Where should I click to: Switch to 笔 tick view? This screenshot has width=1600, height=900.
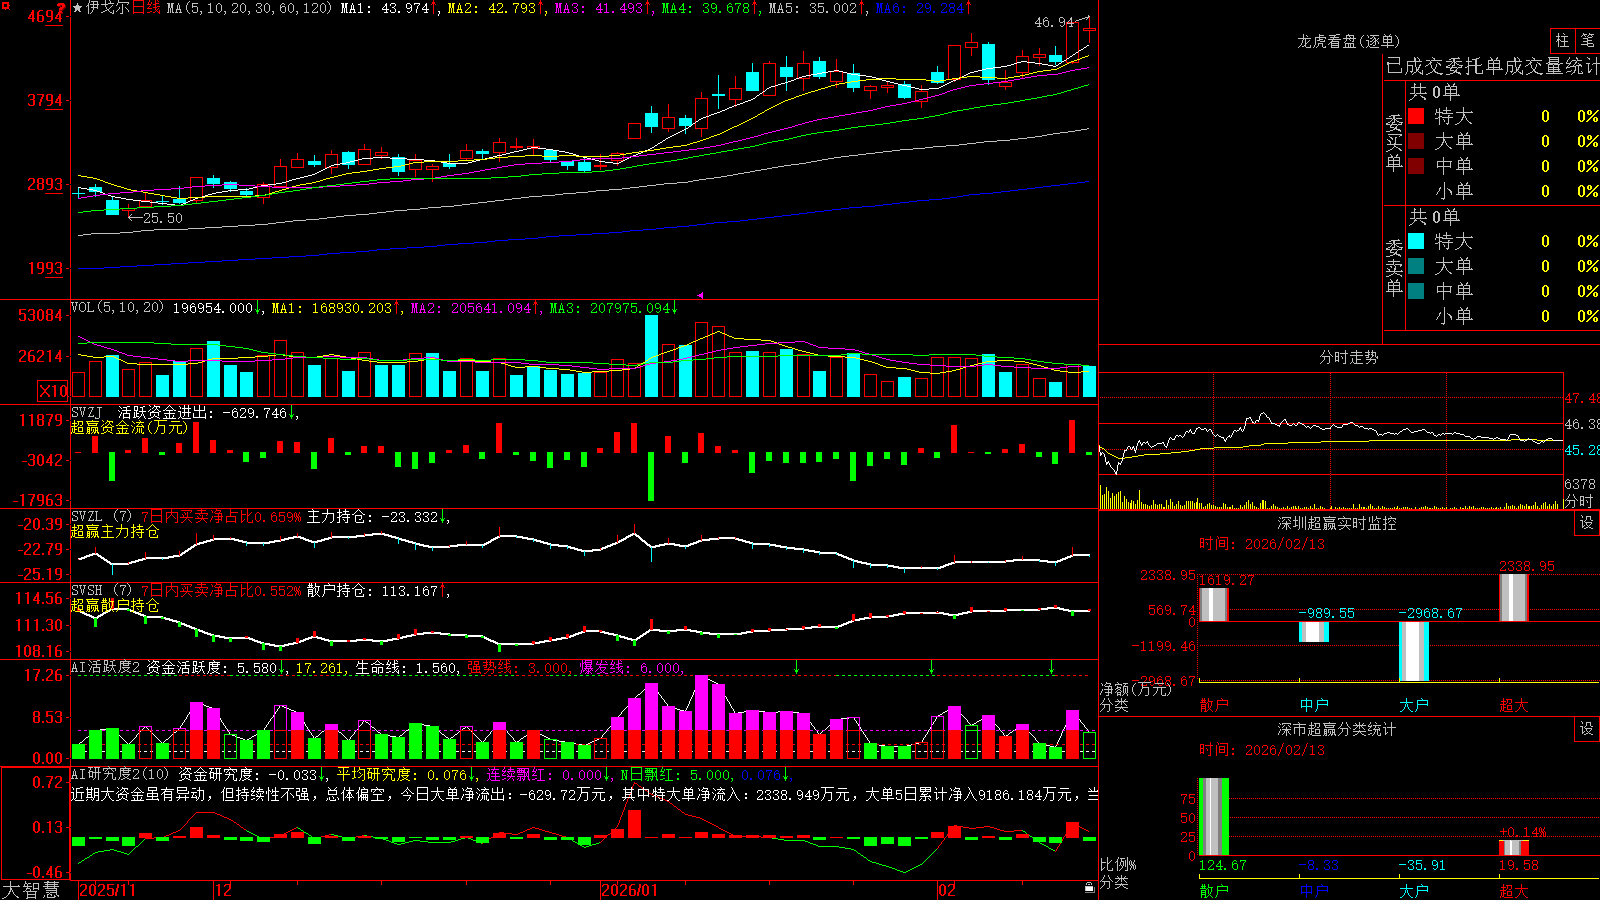click(1588, 40)
